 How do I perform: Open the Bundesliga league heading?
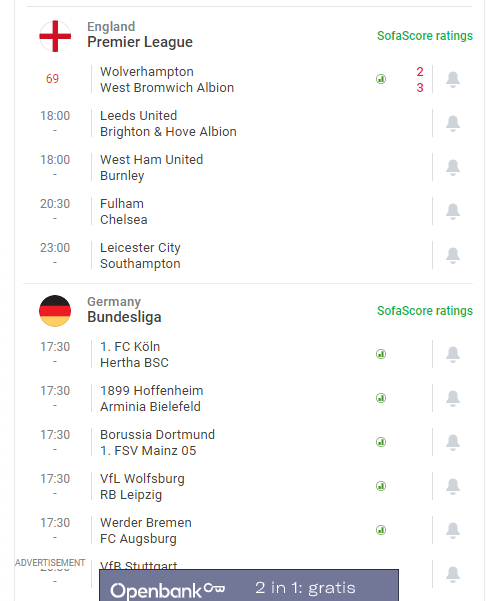pyautogui.click(x=124, y=317)
